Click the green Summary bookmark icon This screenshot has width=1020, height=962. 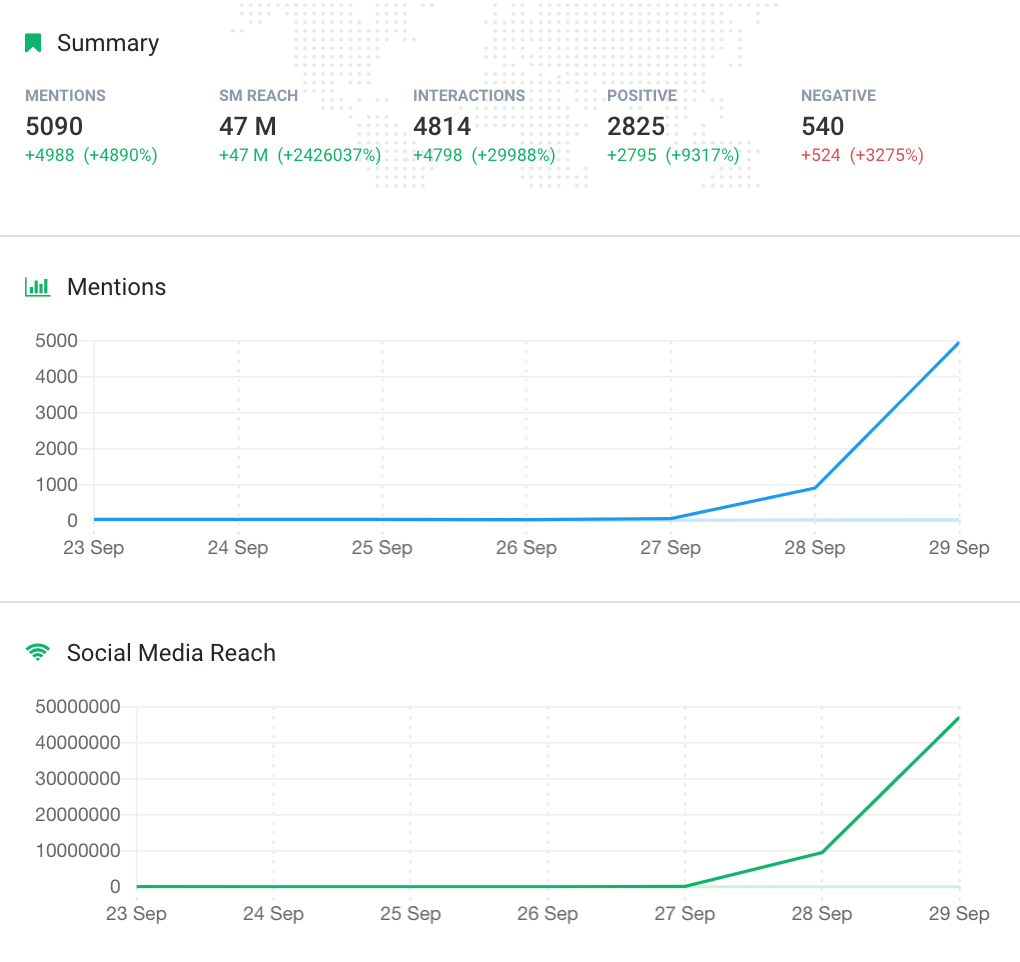point(33,43)
